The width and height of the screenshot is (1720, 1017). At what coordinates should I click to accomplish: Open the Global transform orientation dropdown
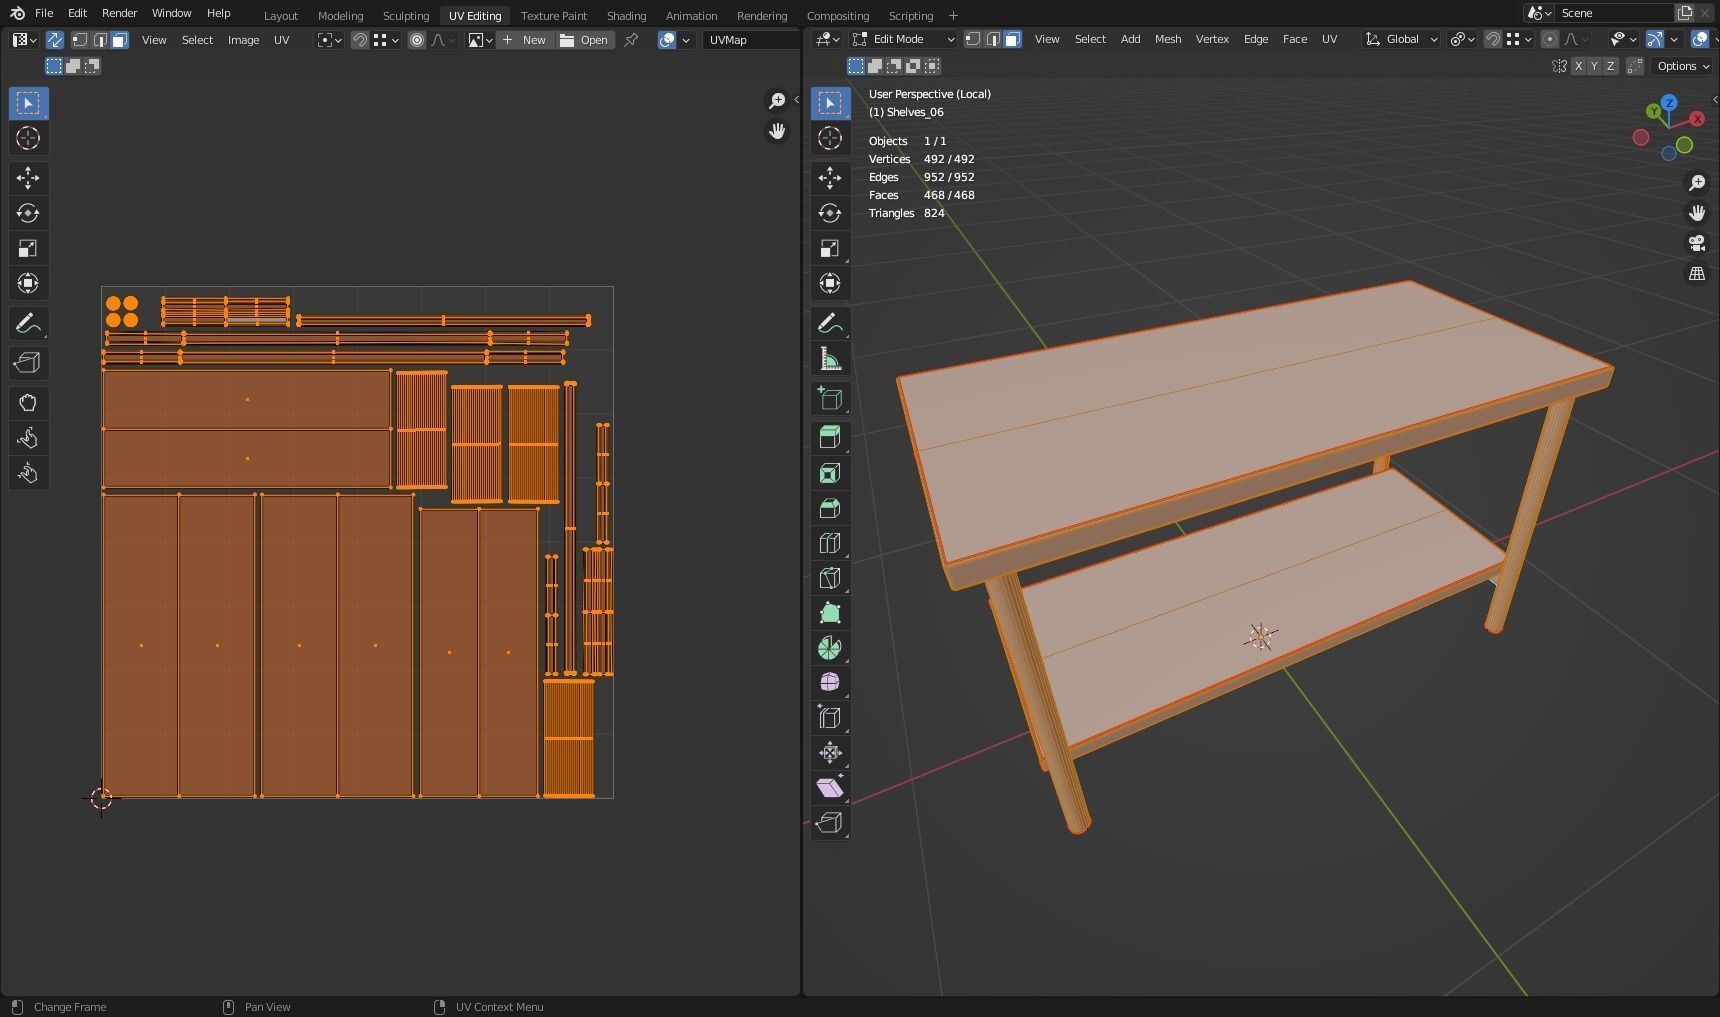click(1401, 39)
